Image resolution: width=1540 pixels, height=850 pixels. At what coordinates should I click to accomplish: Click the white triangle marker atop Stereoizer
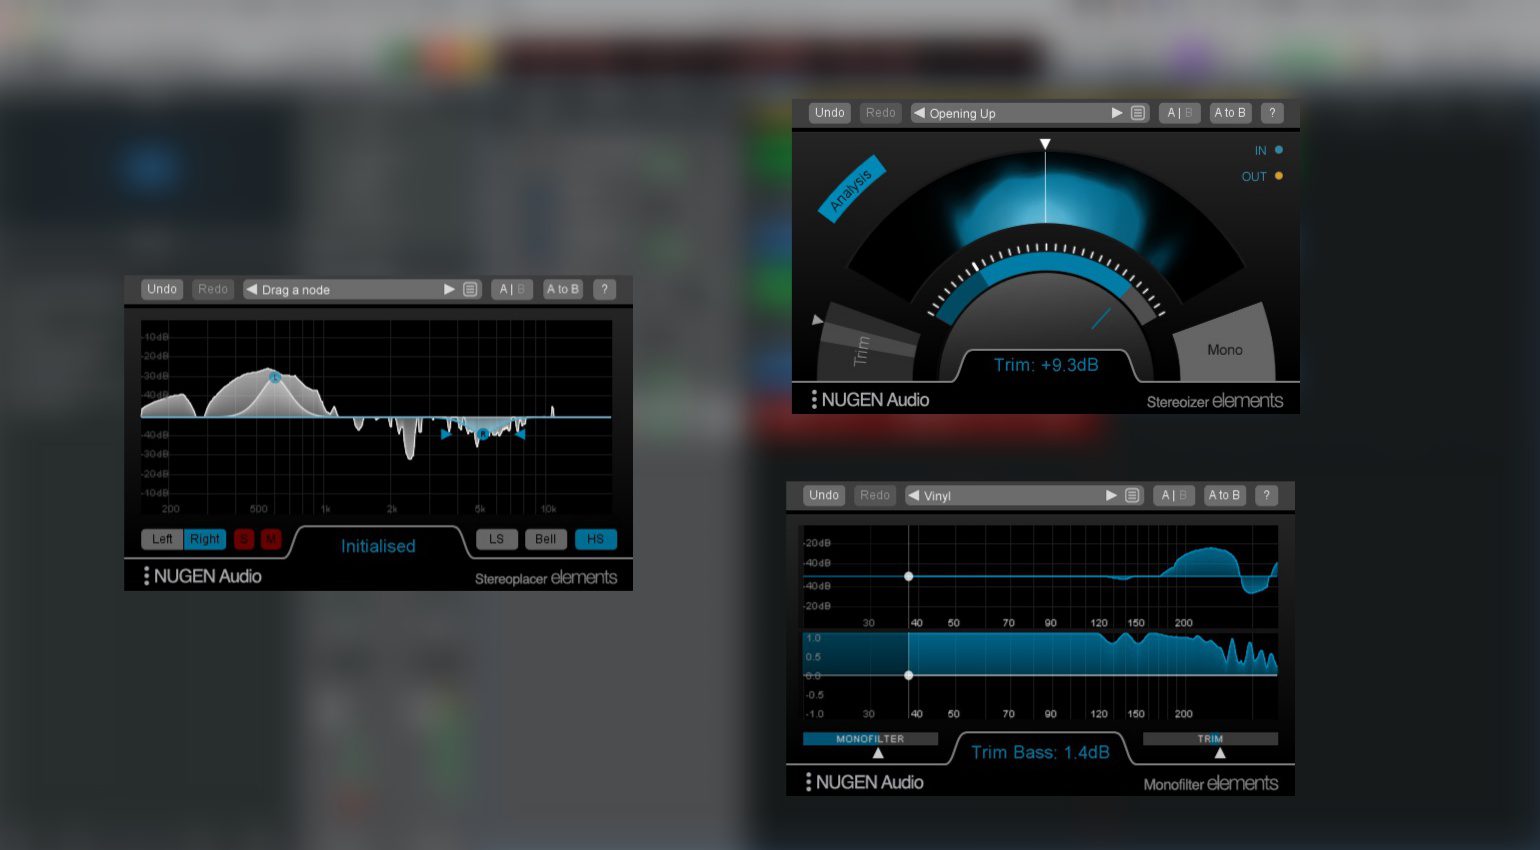pyautogui.click(x=1045, y=144)
